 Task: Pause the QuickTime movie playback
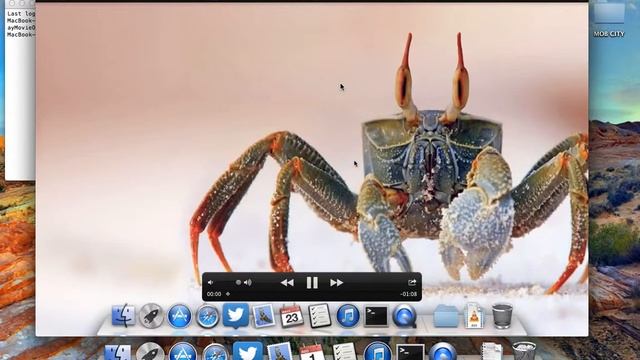click(x=312, y=282)
